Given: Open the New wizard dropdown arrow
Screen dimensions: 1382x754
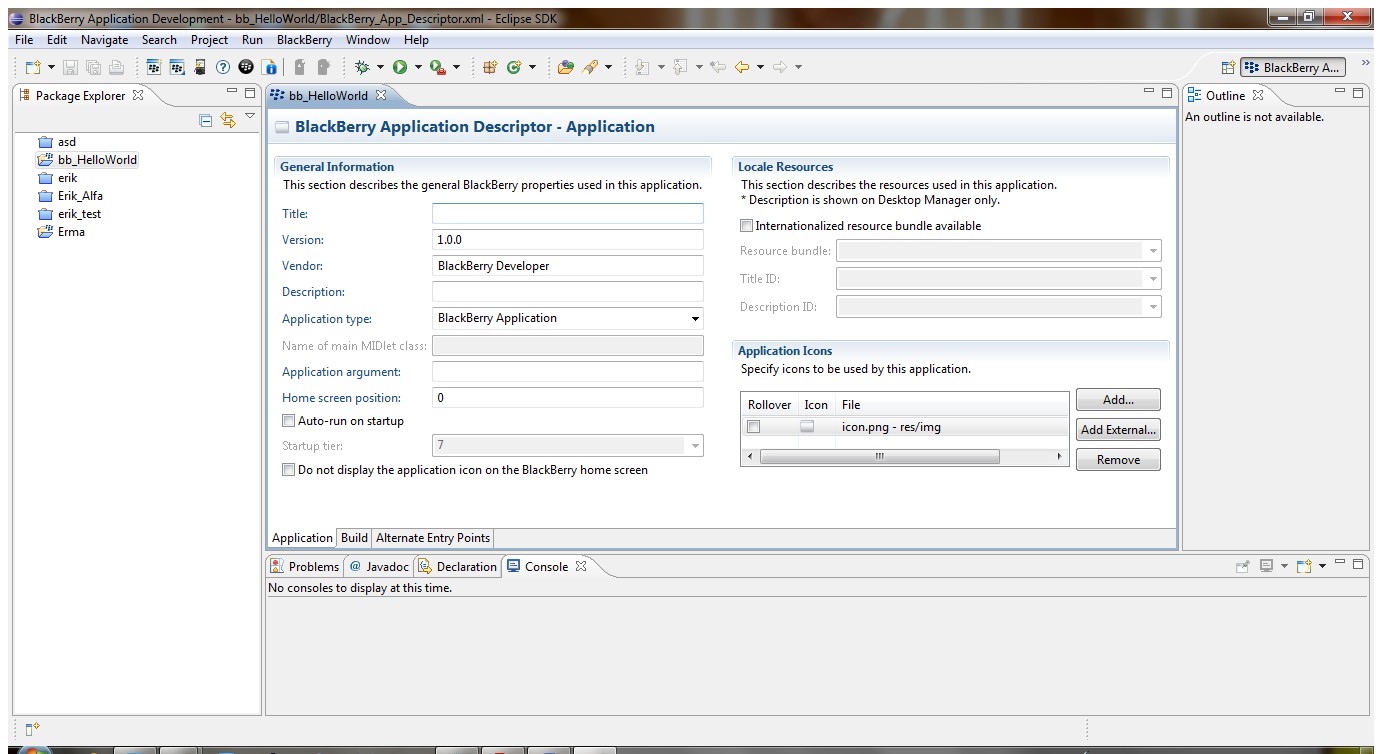Looking at the screenshot, I should [51, 67].
